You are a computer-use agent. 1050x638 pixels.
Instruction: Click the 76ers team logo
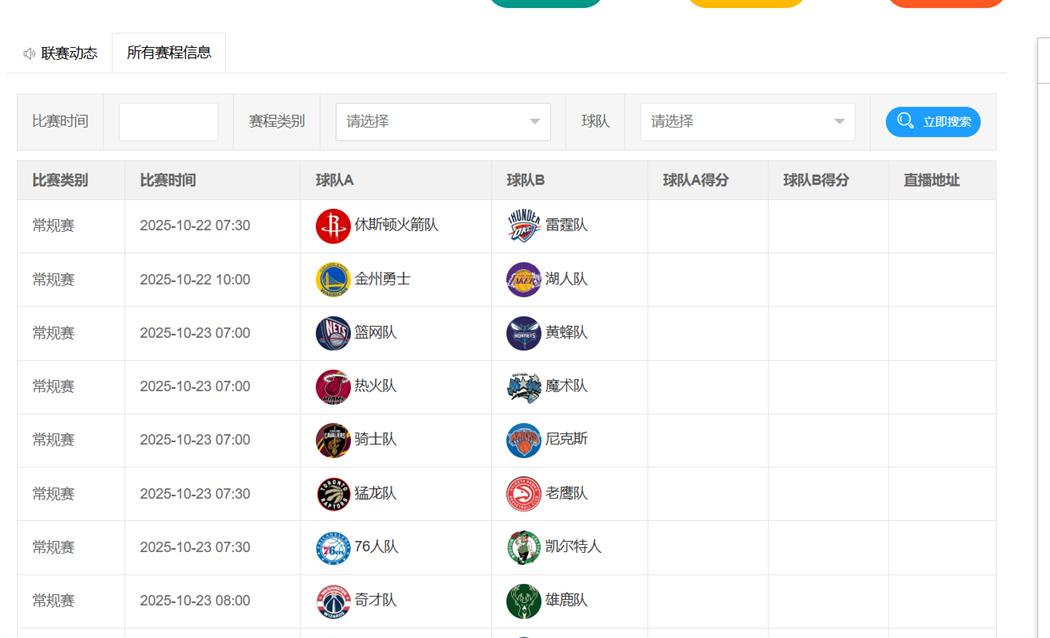333,547
